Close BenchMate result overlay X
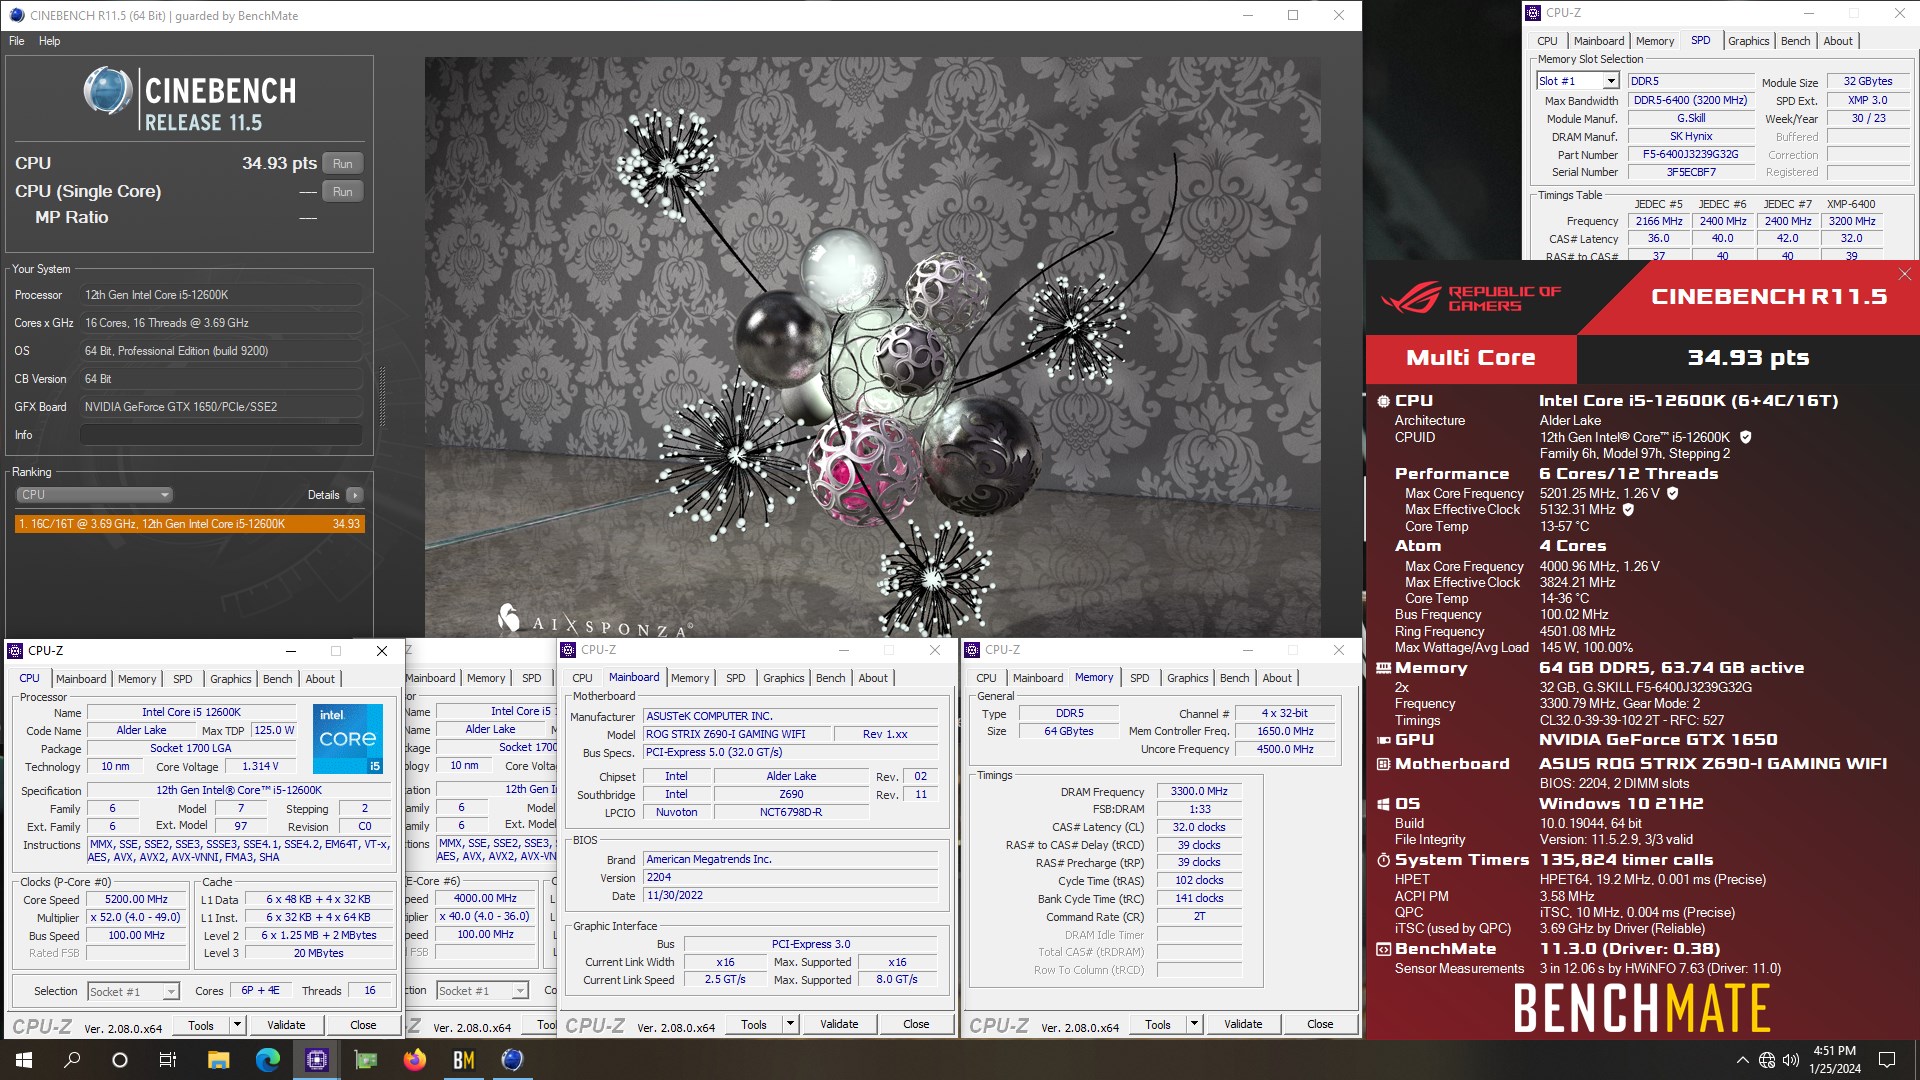The width and height of the screenshot is (1920, 1080). [1904, 274]
